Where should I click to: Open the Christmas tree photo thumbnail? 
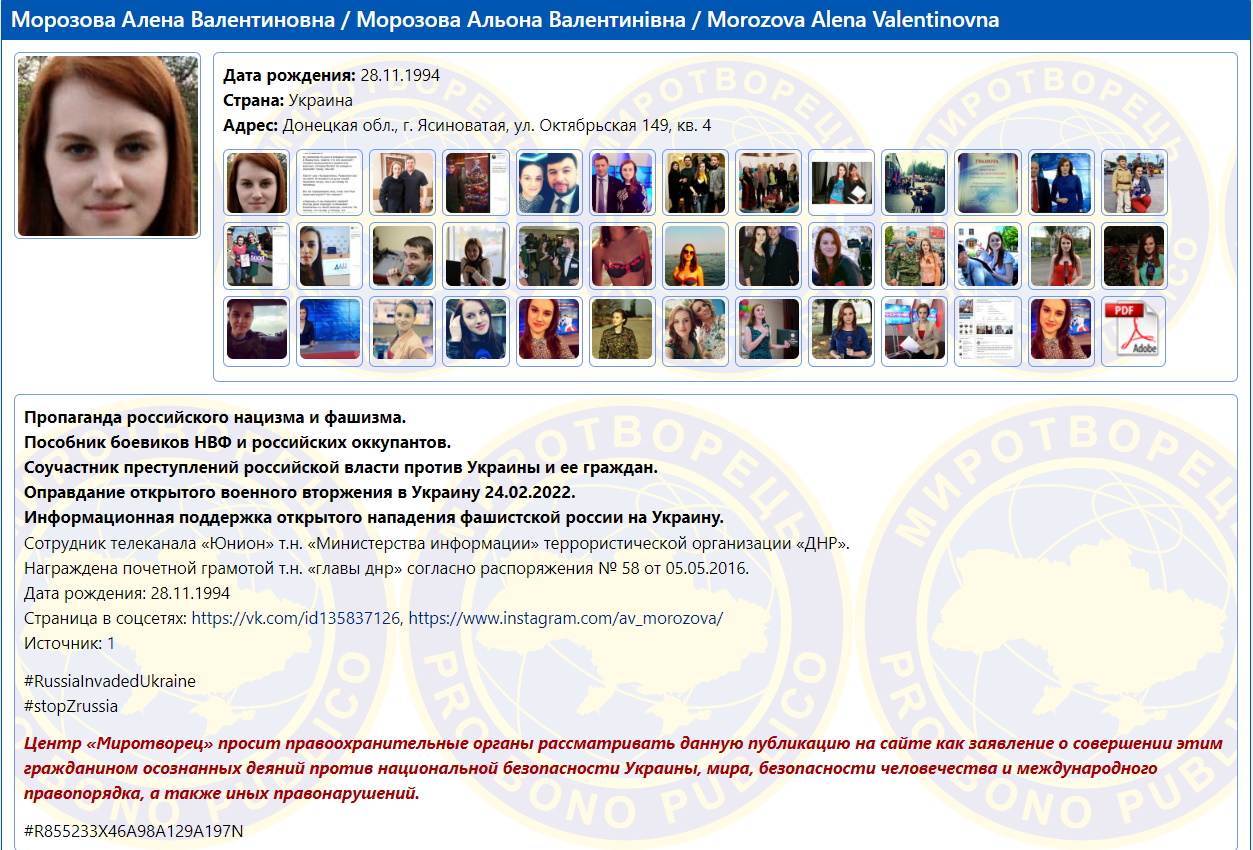click(x=476, y=183)
